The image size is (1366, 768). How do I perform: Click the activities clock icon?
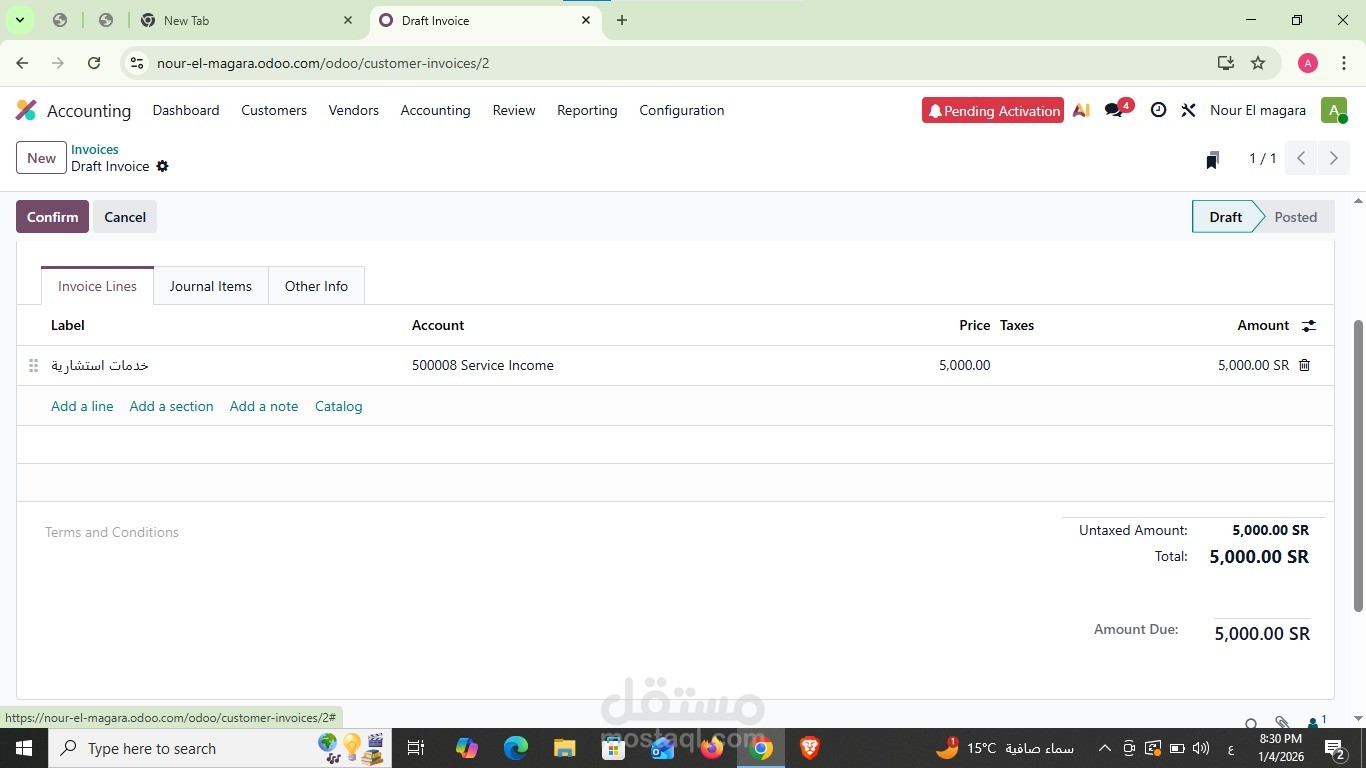1158,110
